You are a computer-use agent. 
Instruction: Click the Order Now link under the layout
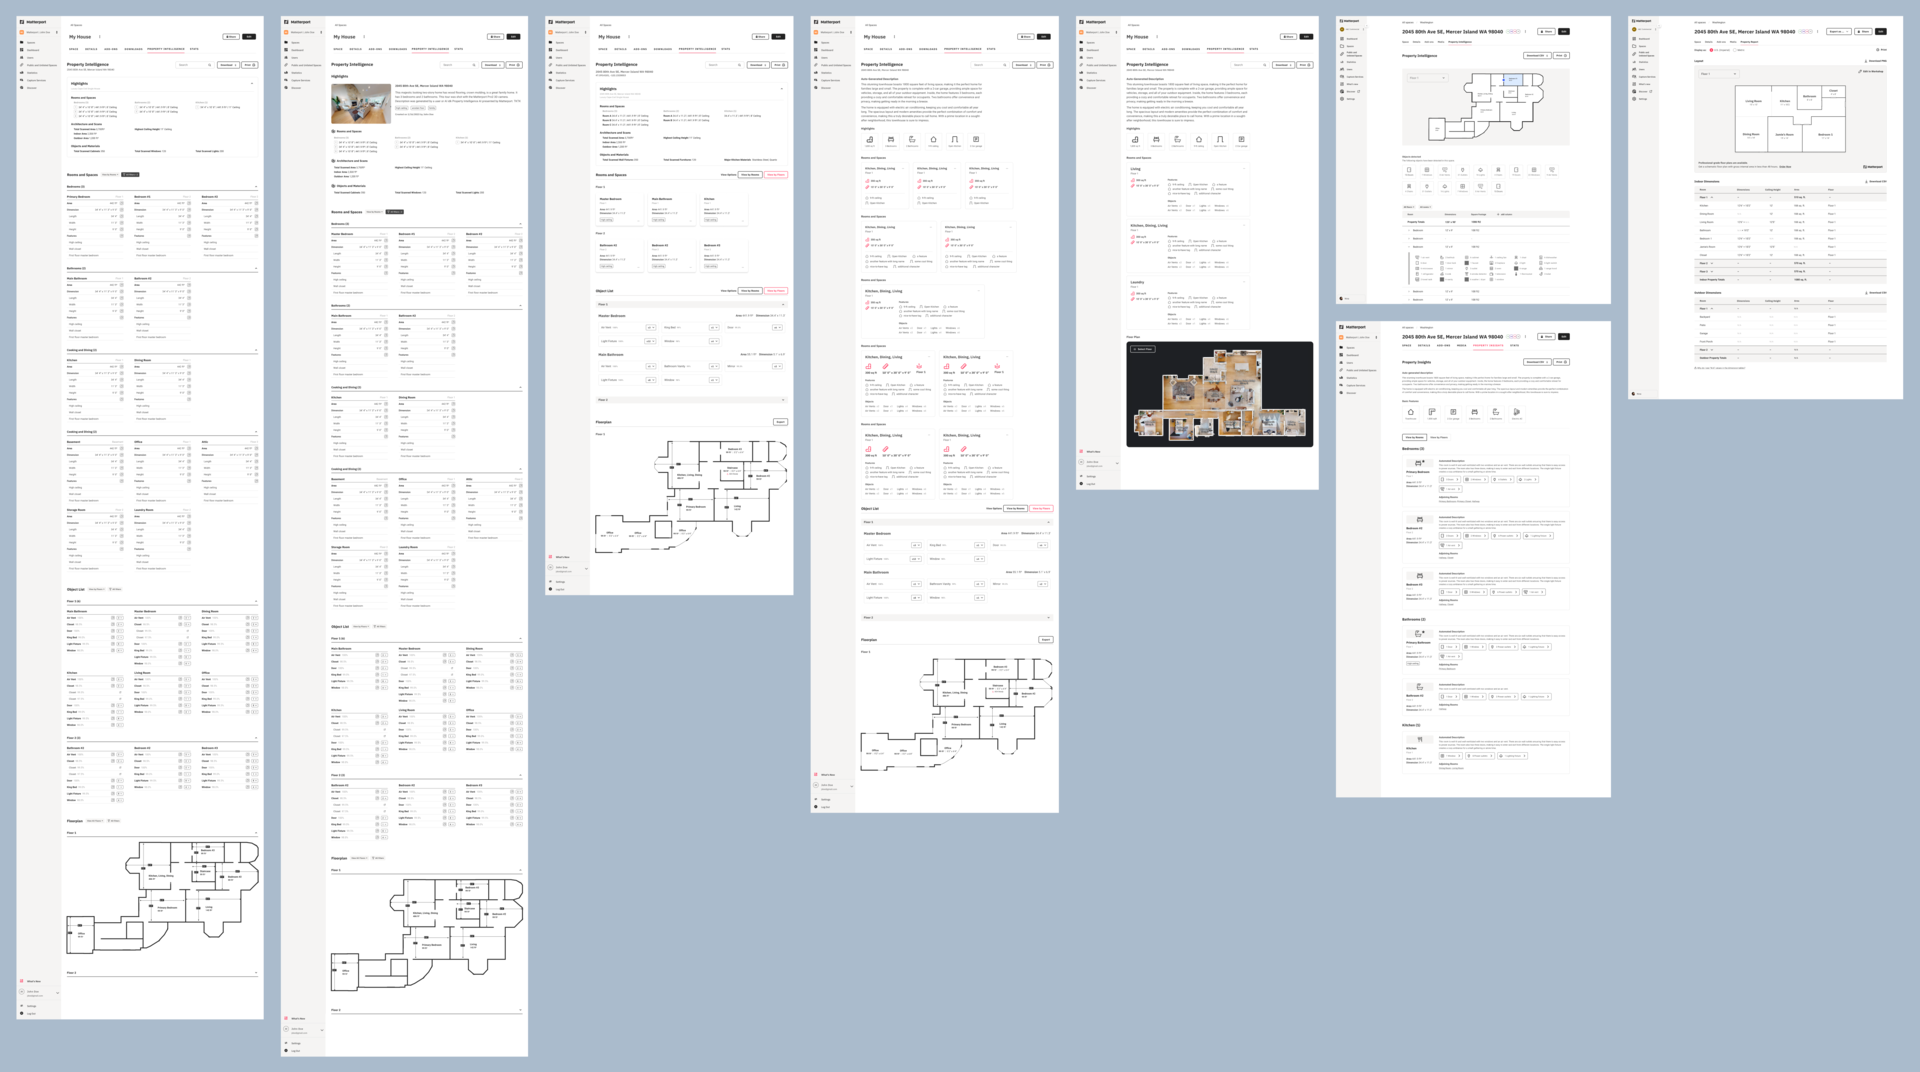click(1785, 167)
